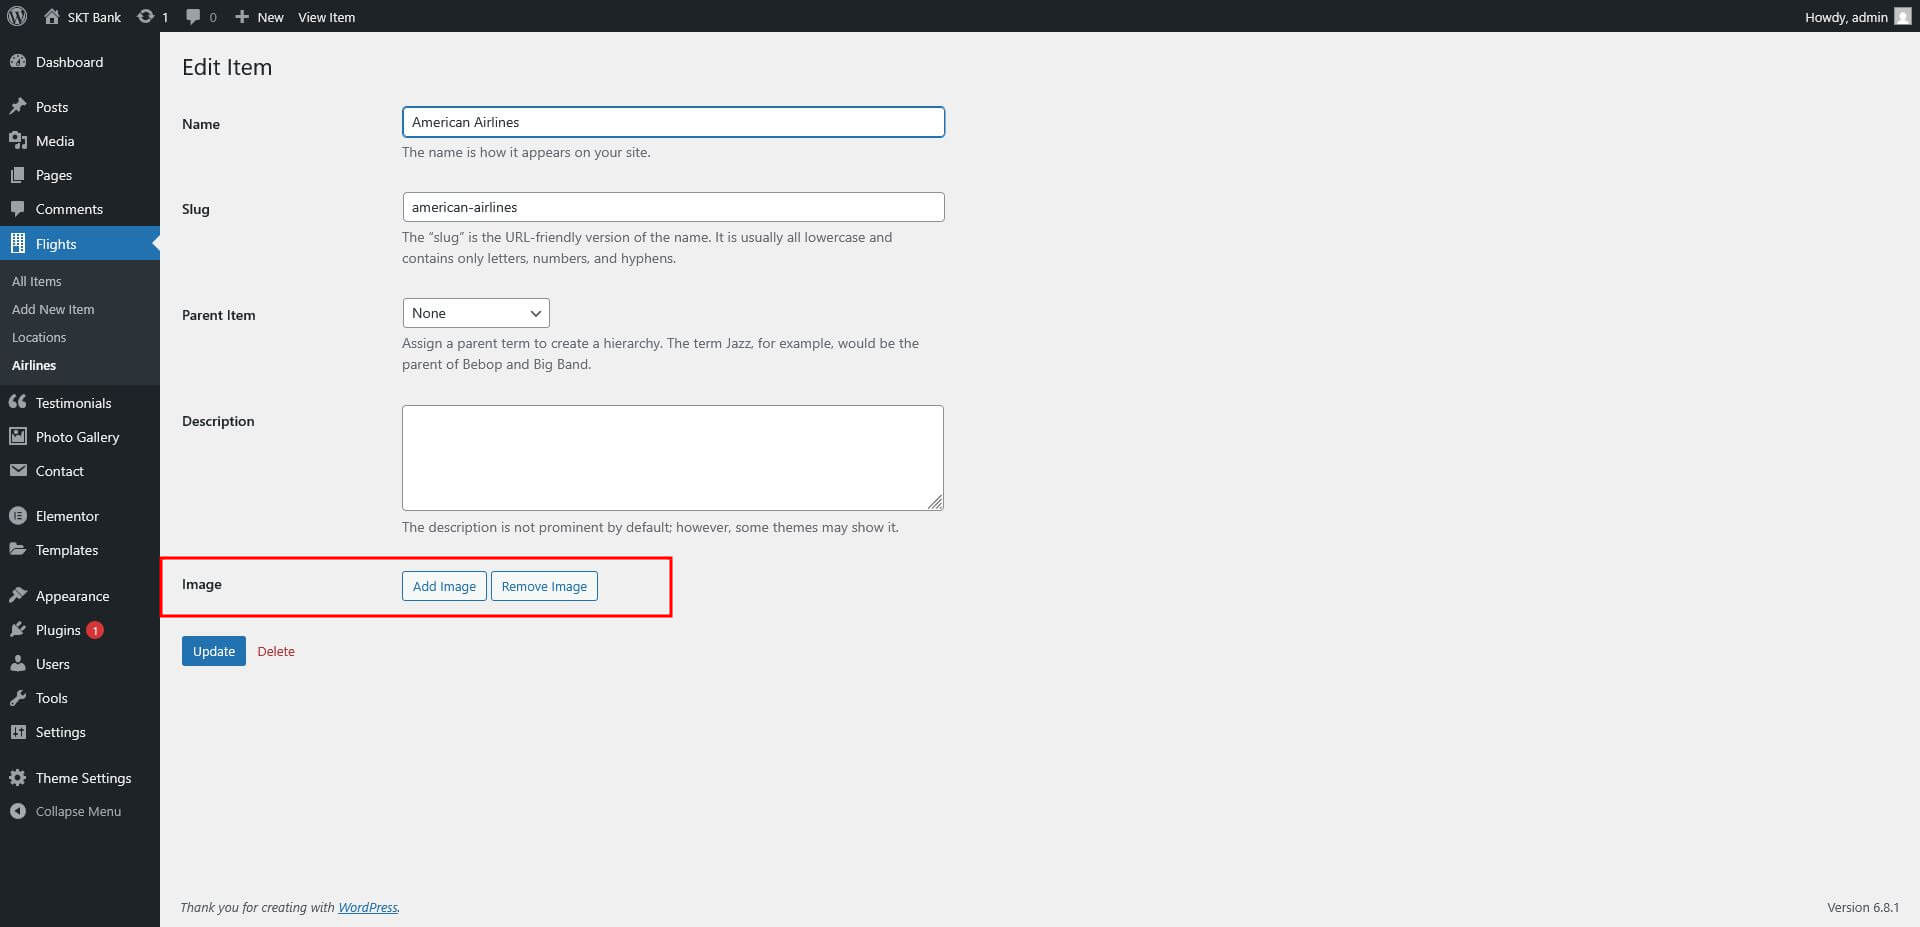Image resolution: width=1920 pixels, height=927 pixels.
Task: Click the SKT Bank home icon
Action: pos(52,17)
